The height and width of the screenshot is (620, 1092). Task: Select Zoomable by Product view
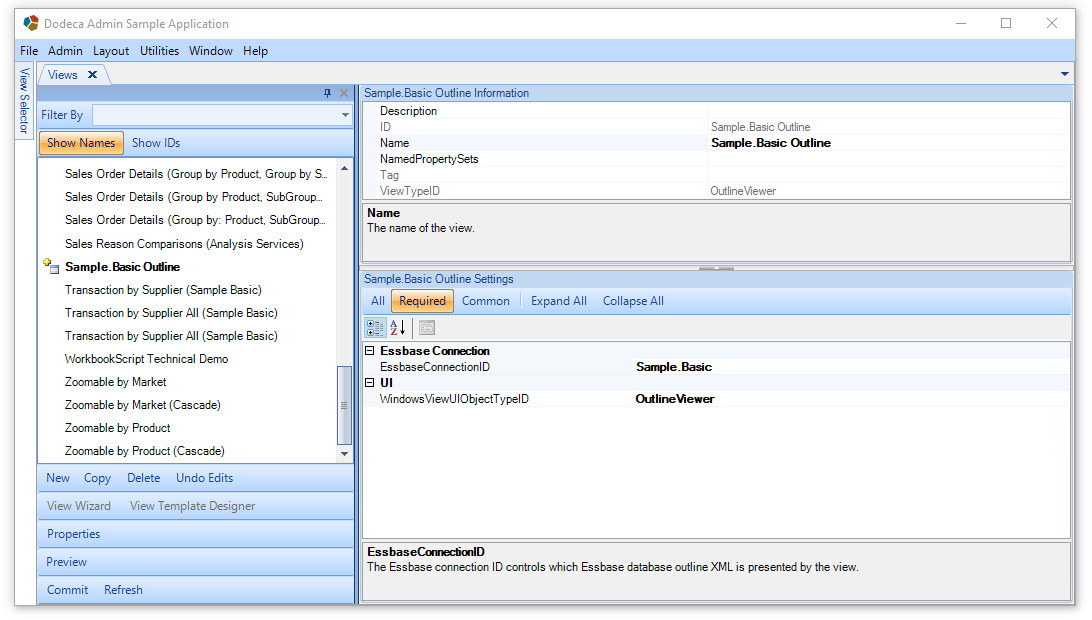pos(118,428)
